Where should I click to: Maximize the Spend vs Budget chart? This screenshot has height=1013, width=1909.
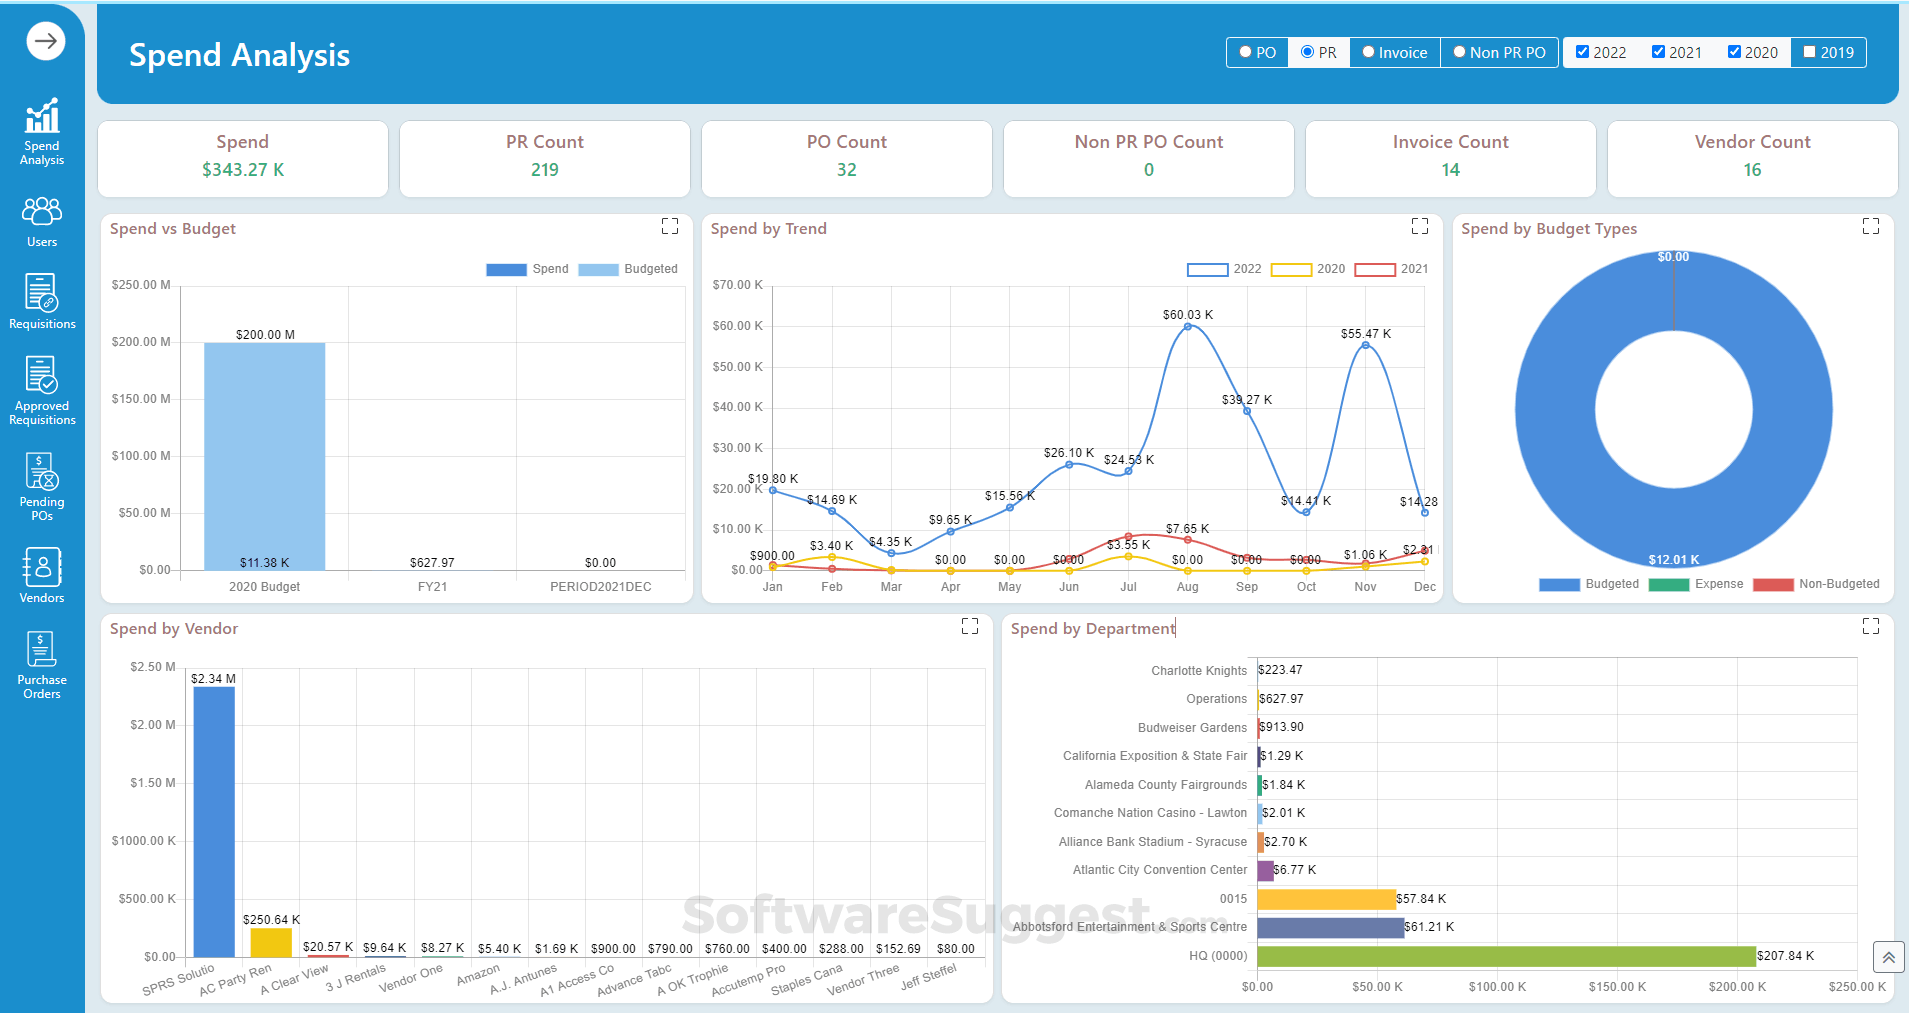pyautogui.click(x=670, y=227)
